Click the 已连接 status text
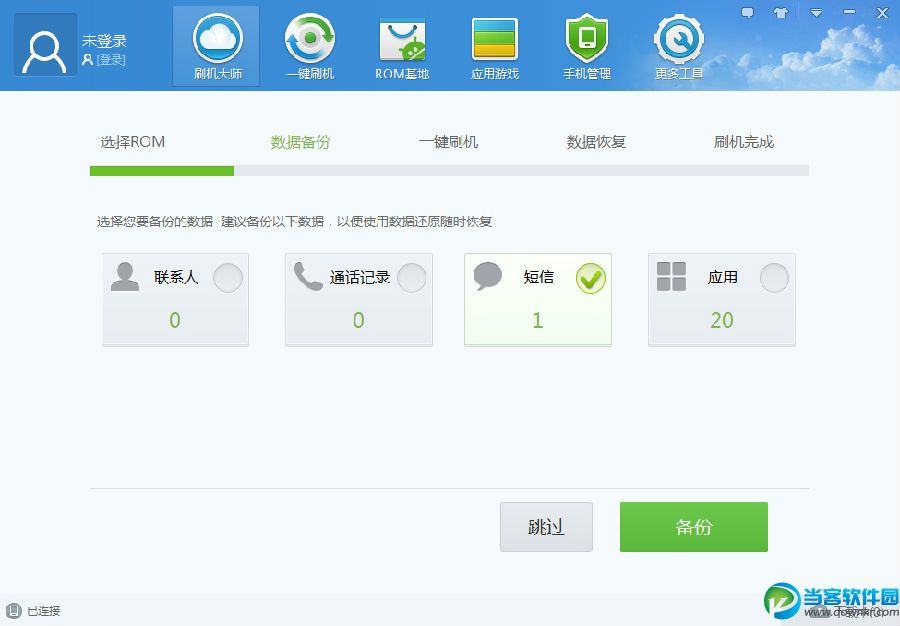The width and height of the screenshot is (900, 626). coord(44,611)
